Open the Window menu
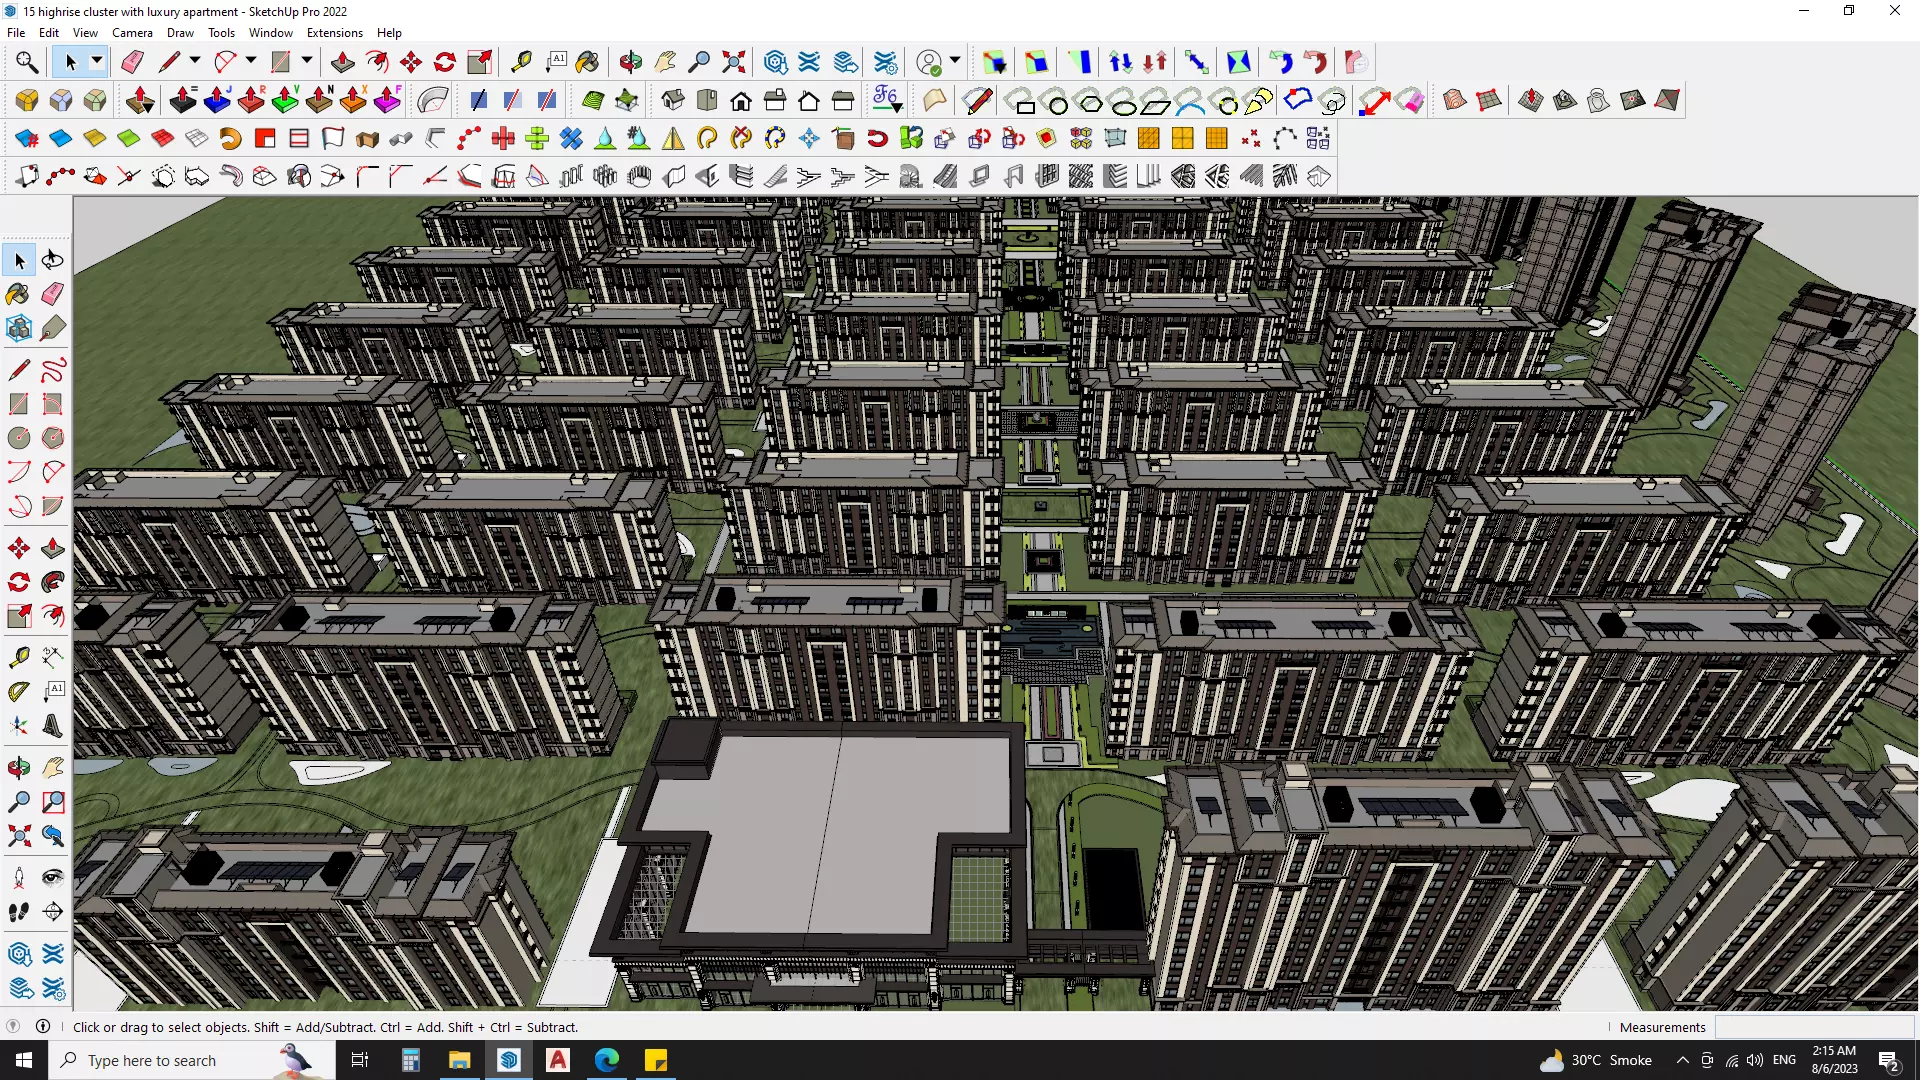The width and height of the screenshot is (1920, 1080). tap(270, 32)
